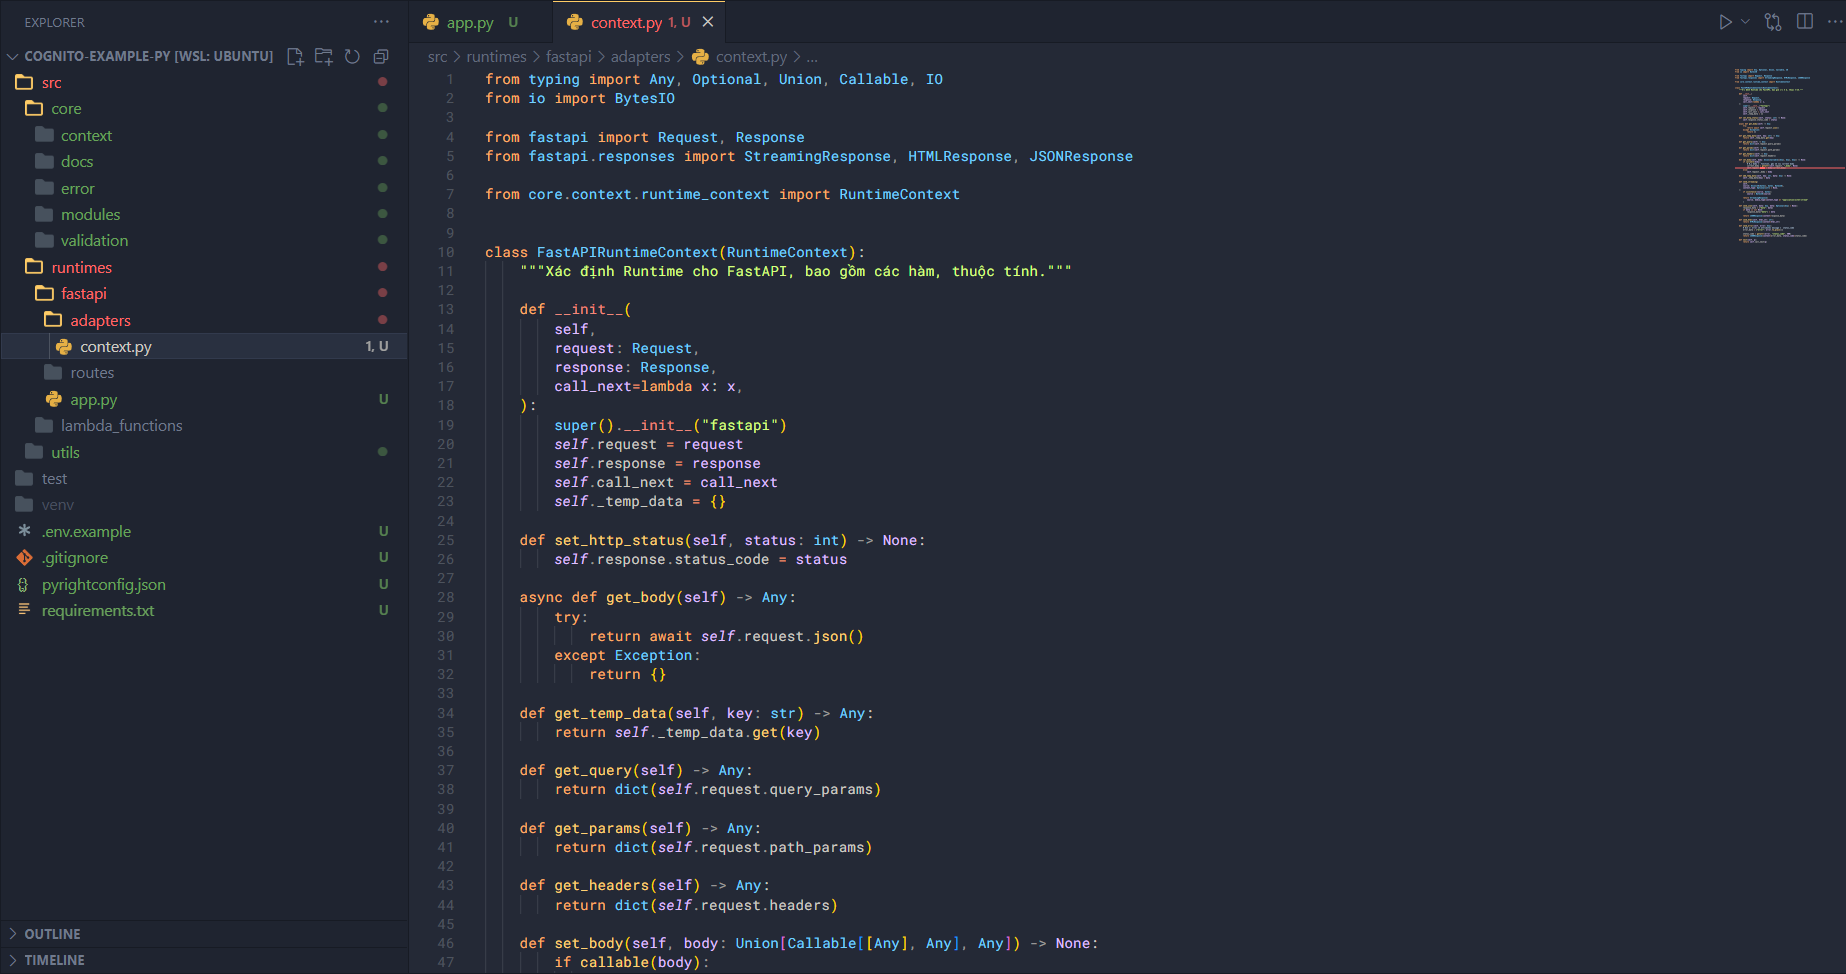
Task: Open Explorer views and more actions menu
Action: coord(381,22)
